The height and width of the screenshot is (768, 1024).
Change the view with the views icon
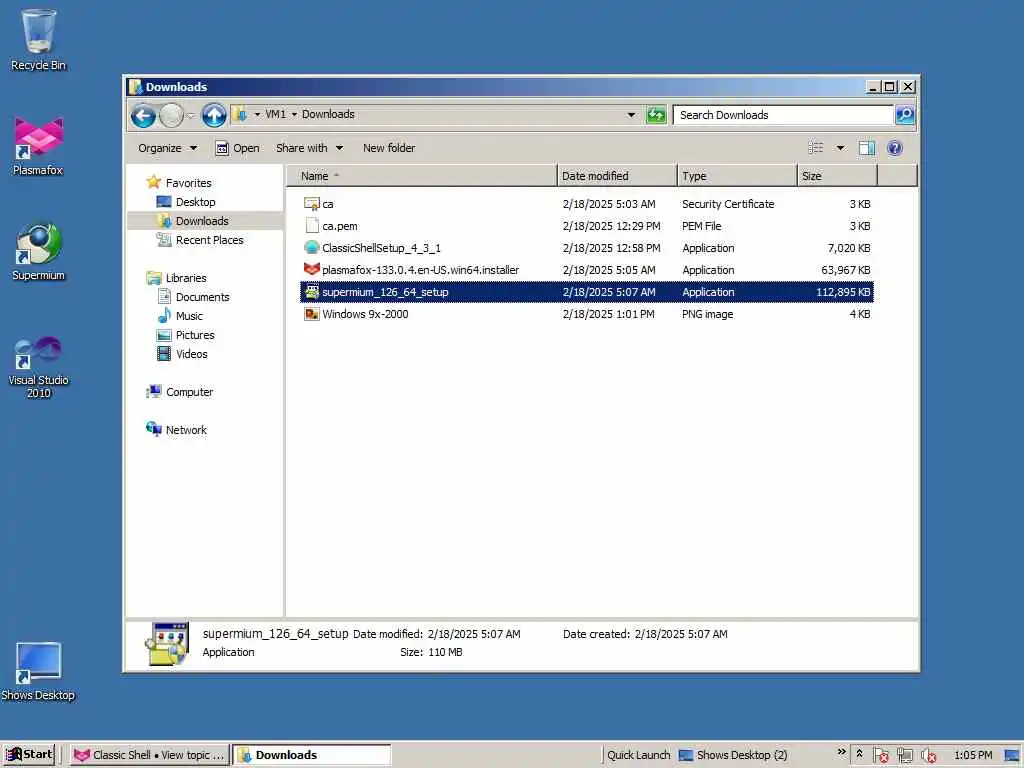coord(816,148)
